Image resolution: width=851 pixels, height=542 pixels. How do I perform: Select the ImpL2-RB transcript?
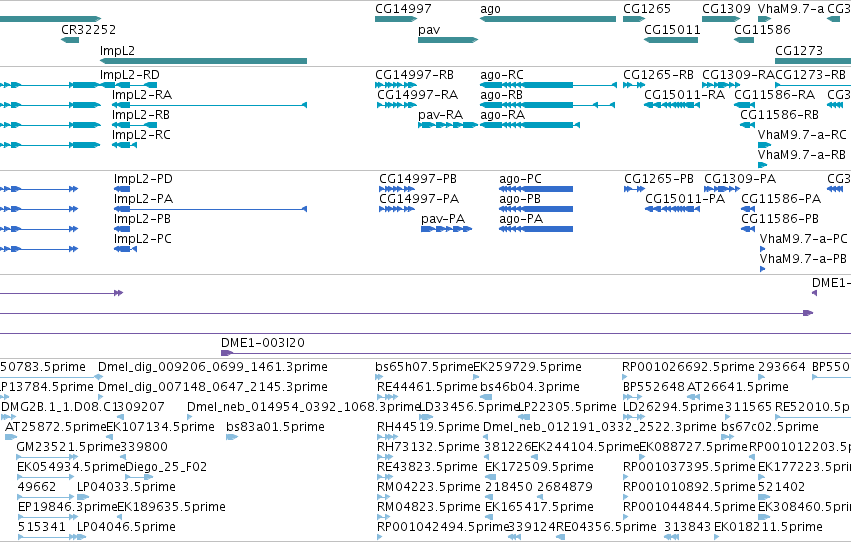click(135, 125)
